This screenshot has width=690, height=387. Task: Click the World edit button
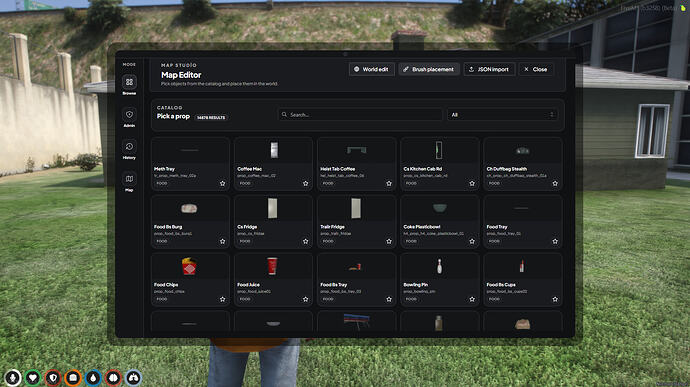(371, 69)
